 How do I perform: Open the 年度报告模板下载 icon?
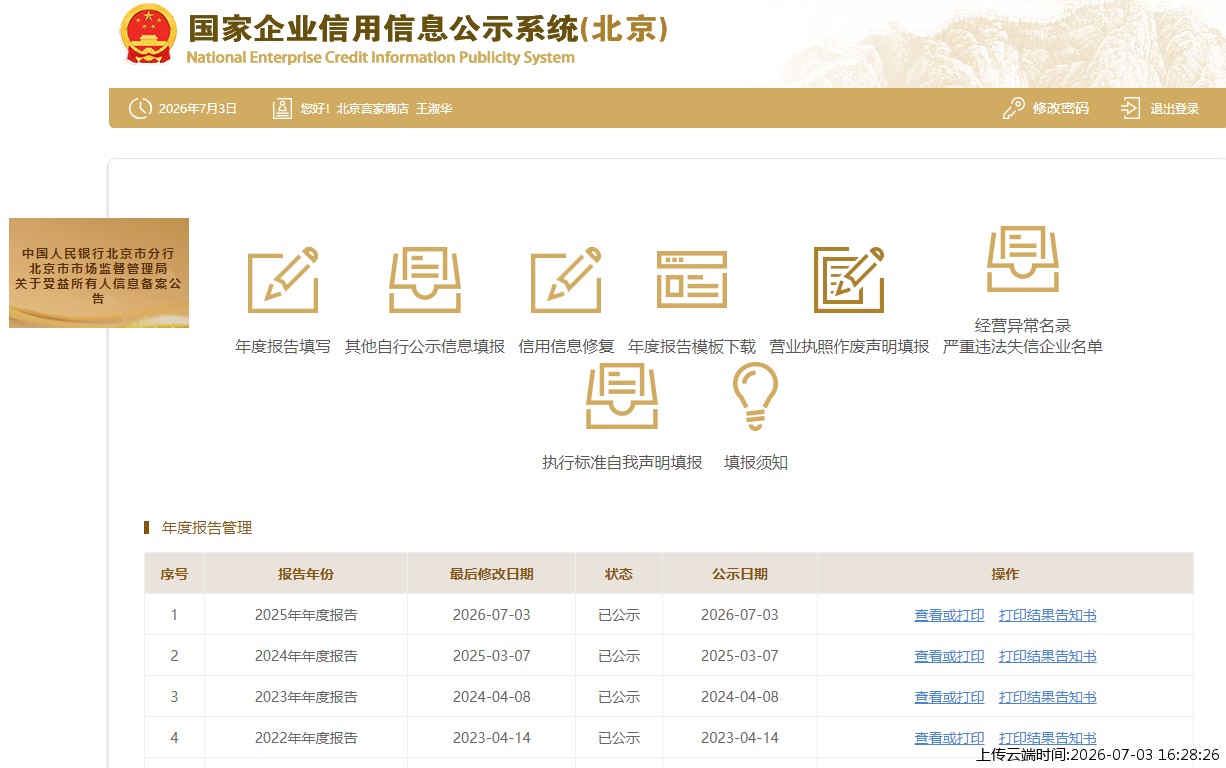tap(692, 279)
